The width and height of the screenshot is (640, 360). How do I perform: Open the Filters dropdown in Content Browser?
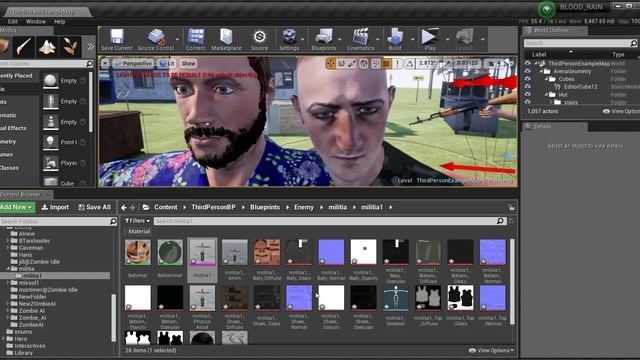(x=137, y=221)
